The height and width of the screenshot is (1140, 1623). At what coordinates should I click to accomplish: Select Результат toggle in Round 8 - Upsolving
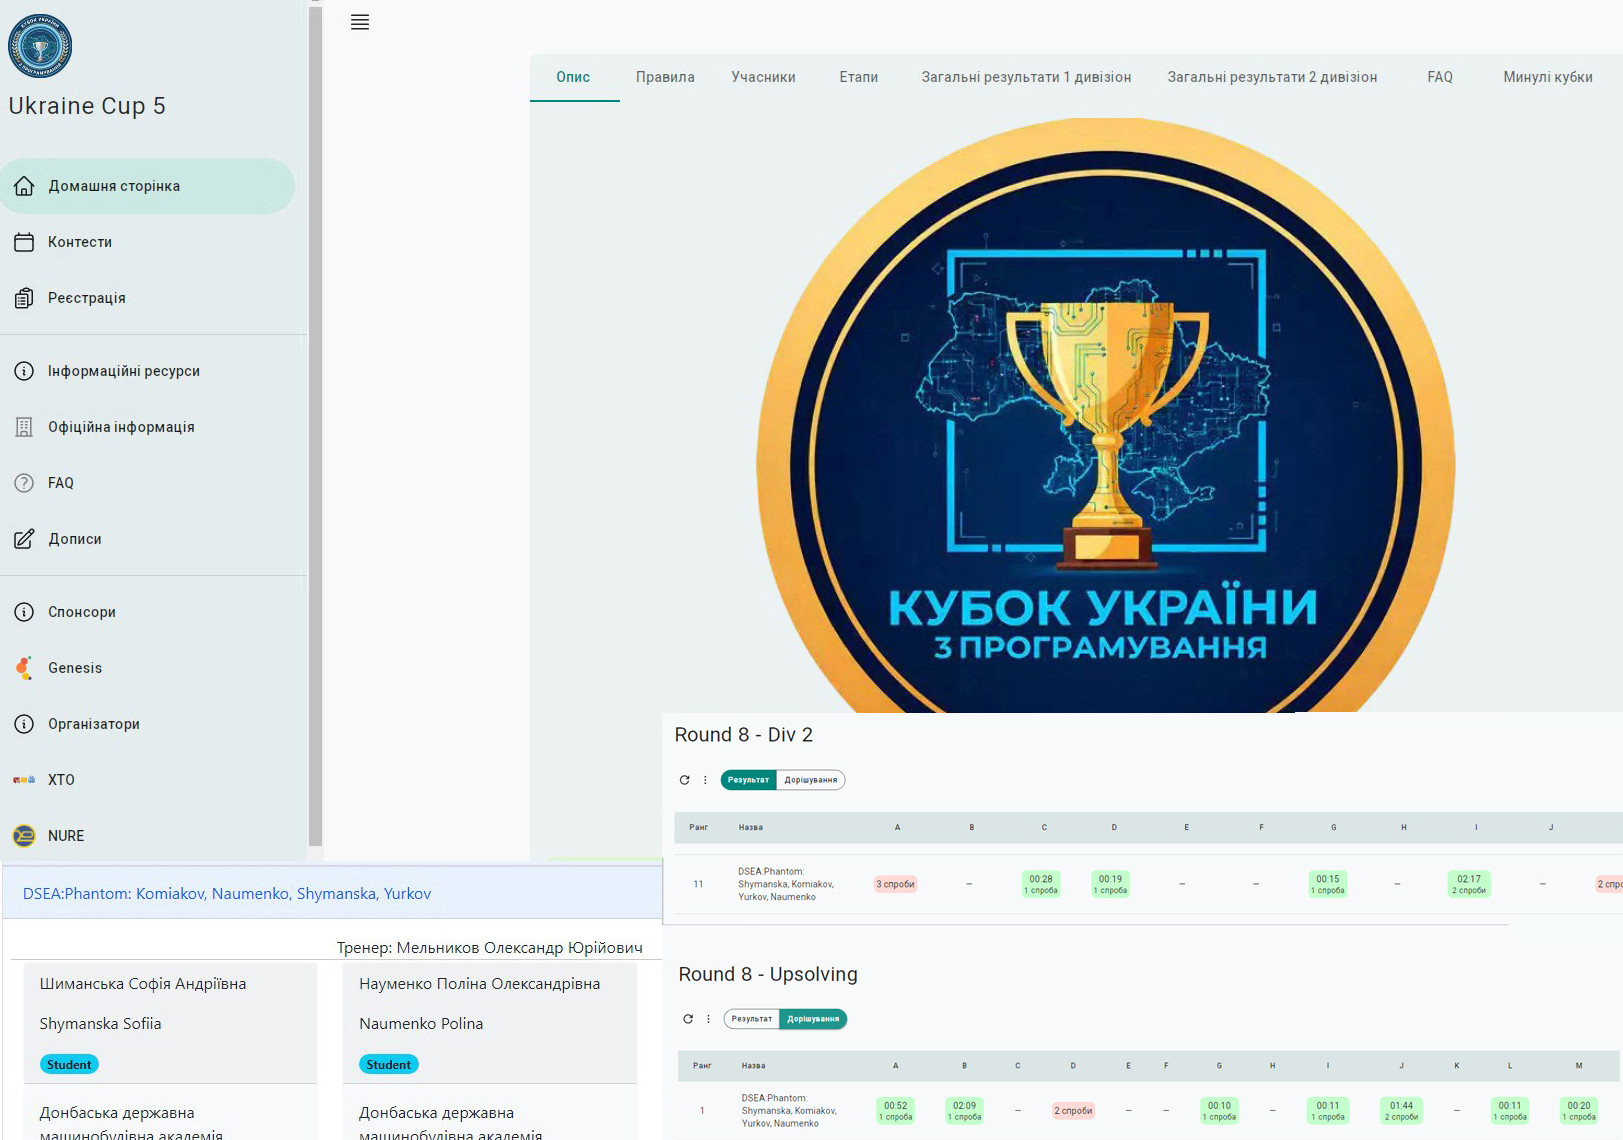click(x=752, y=1019)
